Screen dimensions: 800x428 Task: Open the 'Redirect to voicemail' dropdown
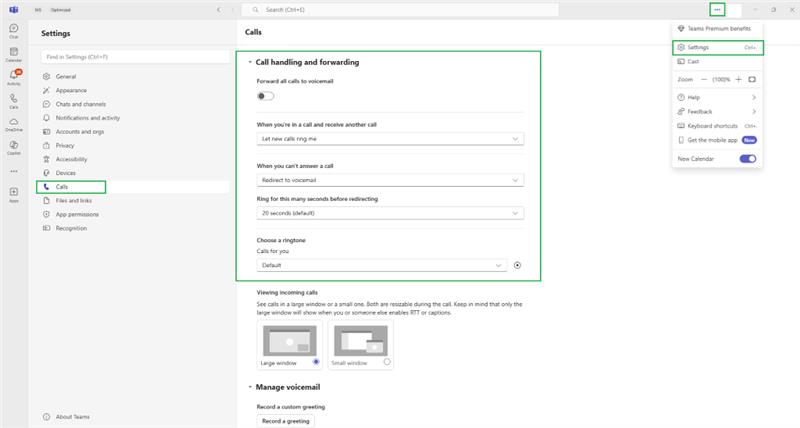coord(390,180)
